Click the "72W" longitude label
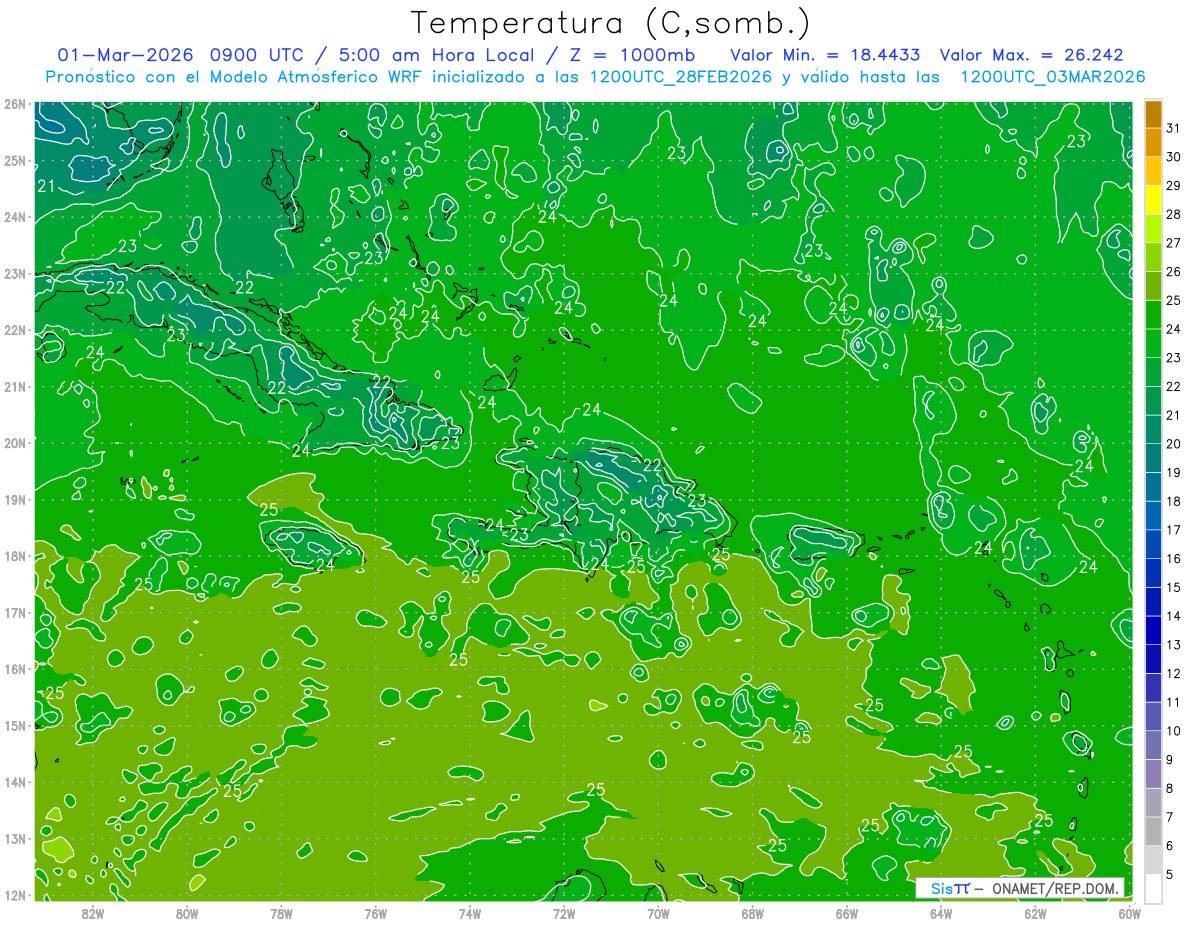 [564, 913]
